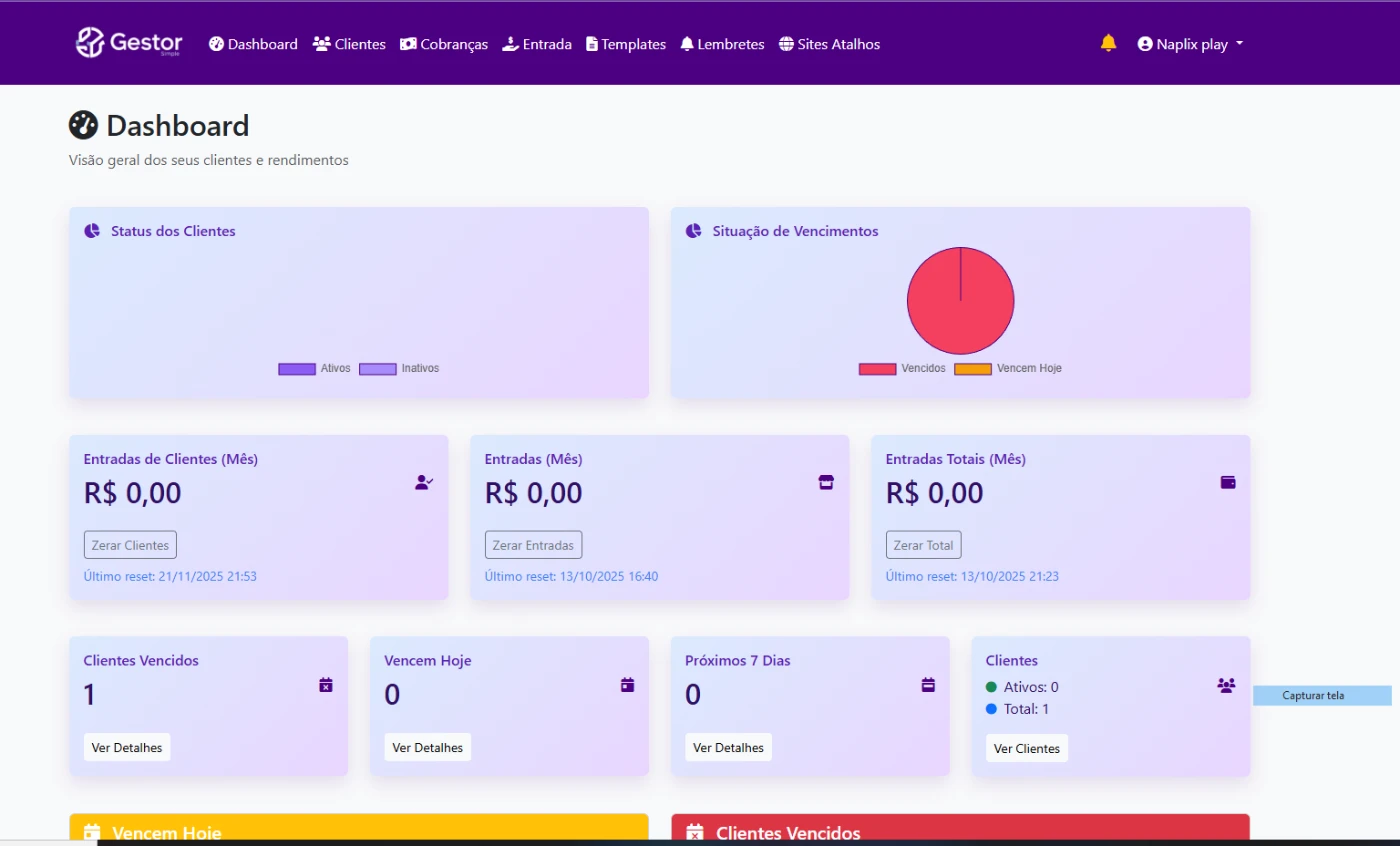Click the notification bell icon
1400x846 pixels.
click(x=1108, y=43)
